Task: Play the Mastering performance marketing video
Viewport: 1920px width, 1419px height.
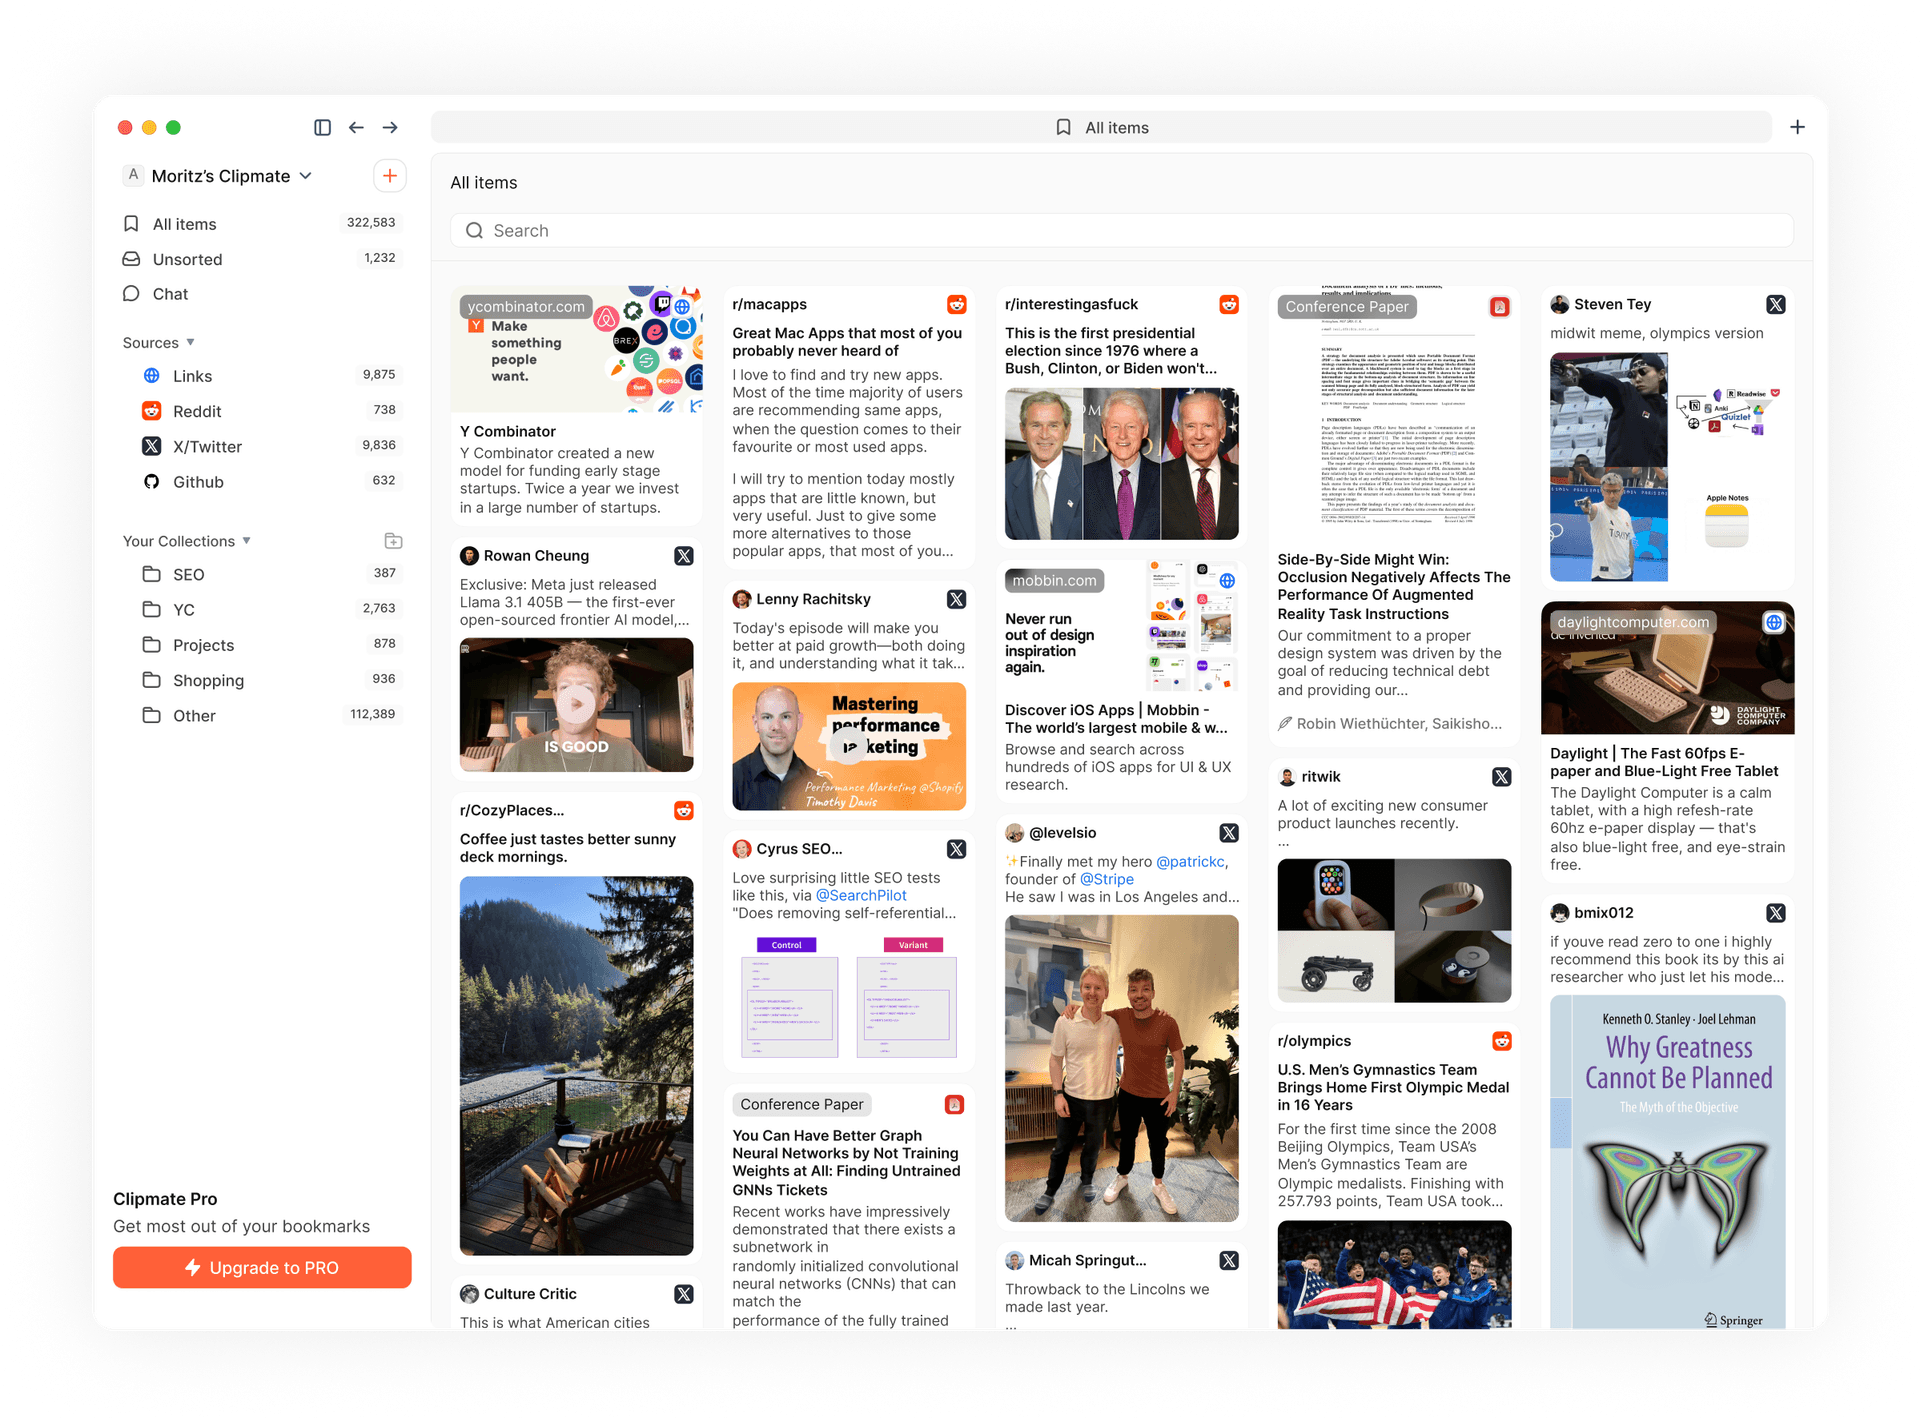Action: pos(849,746)
